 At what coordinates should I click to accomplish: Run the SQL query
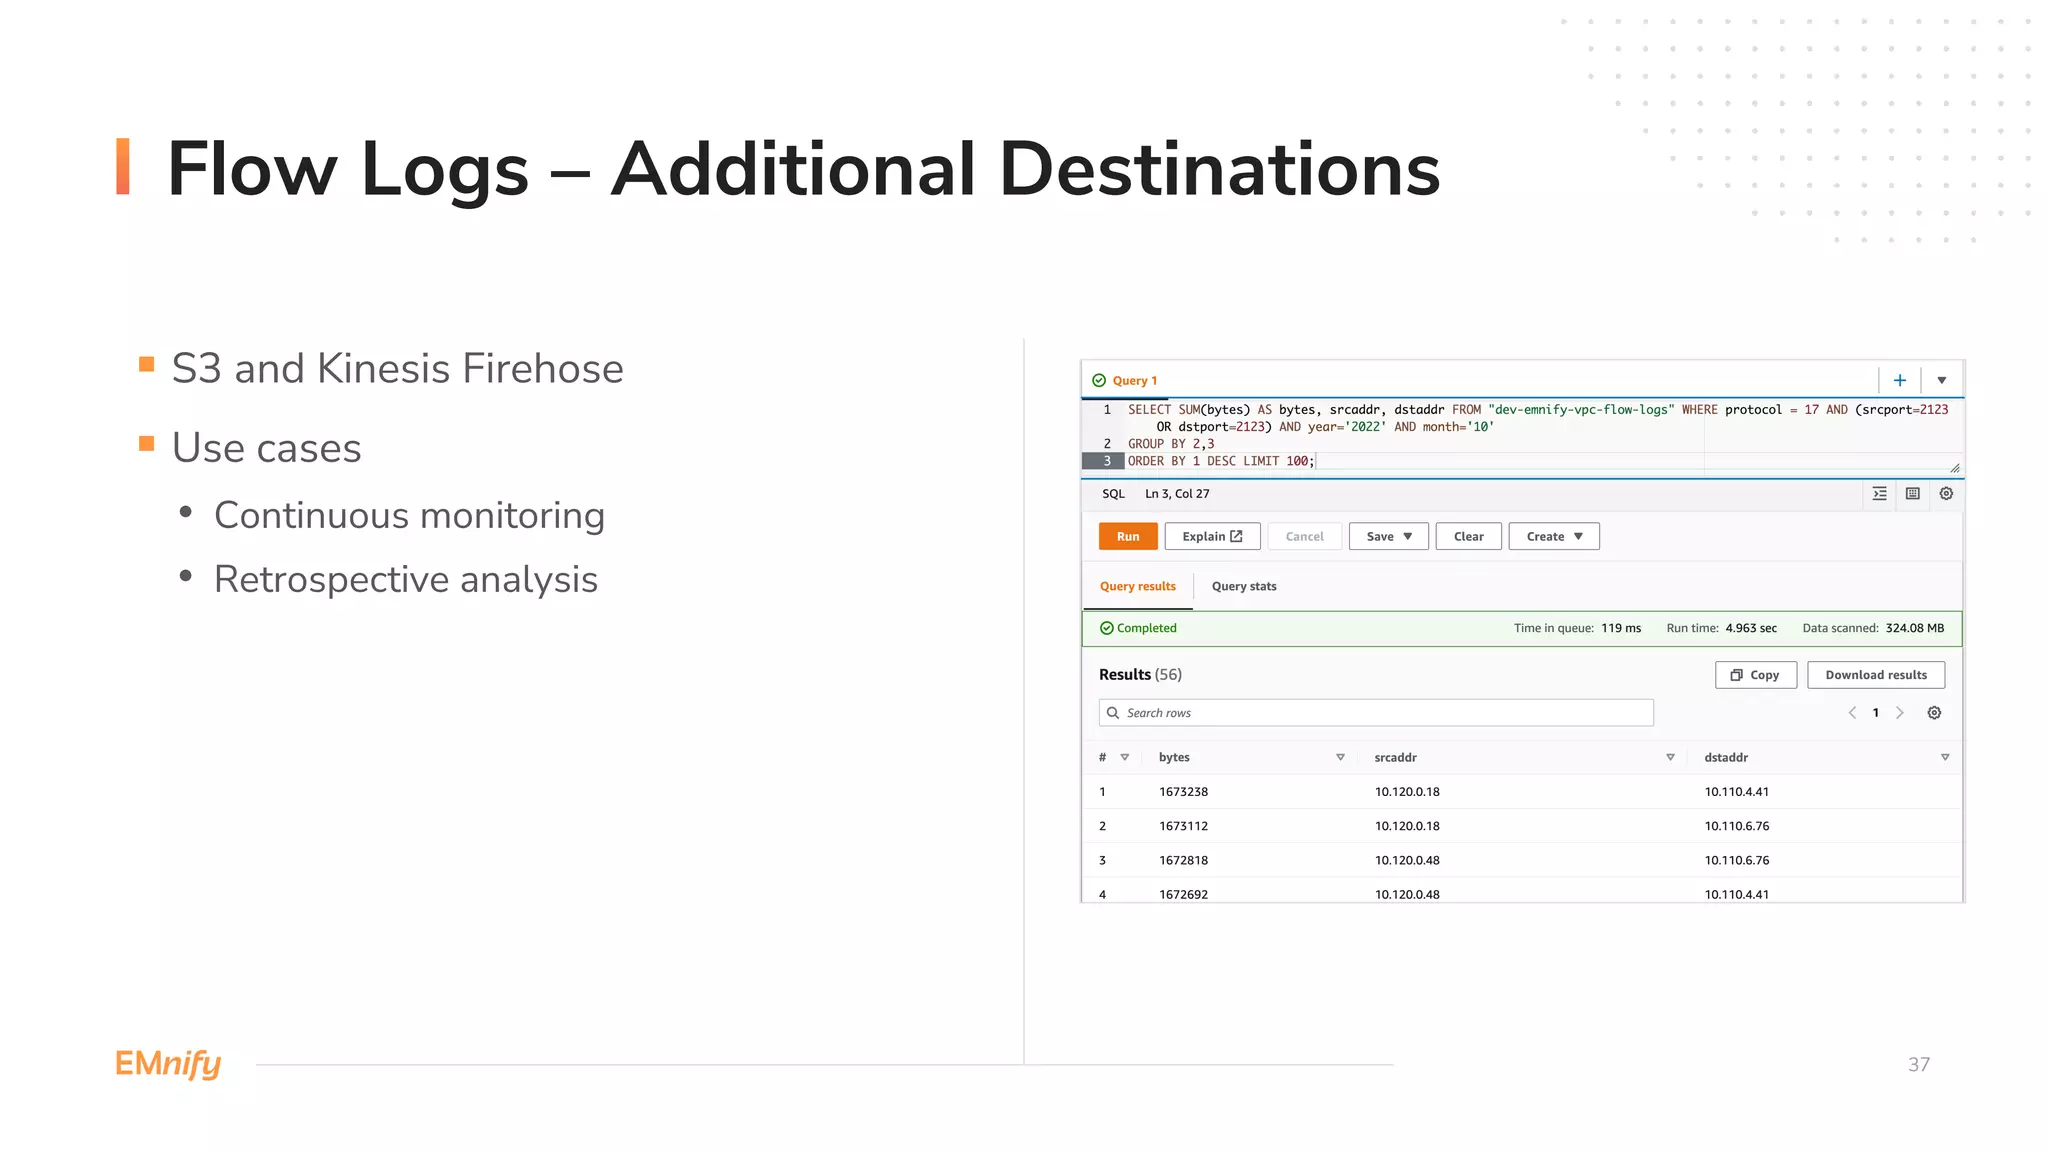pyautogui.click(x=1128, y=536)
